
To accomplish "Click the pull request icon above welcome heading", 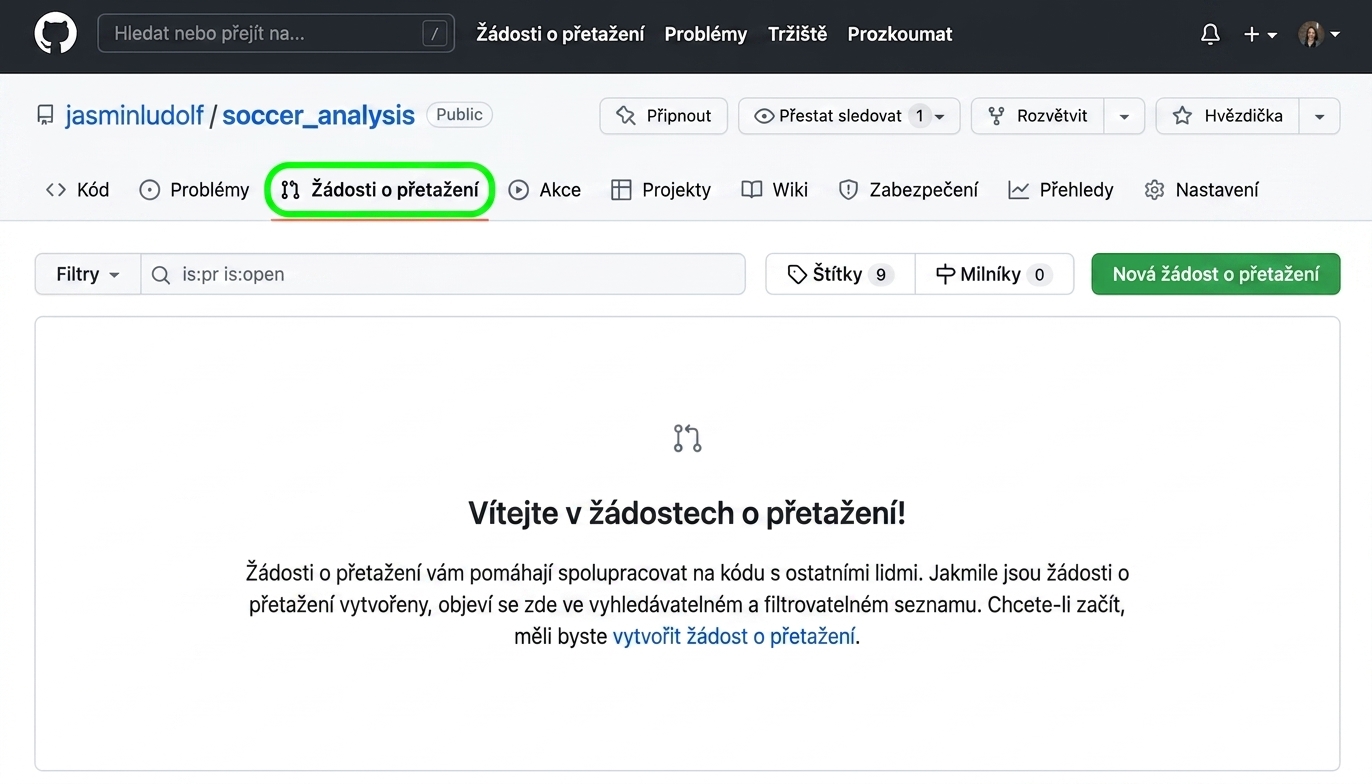I will click(687, 438).
